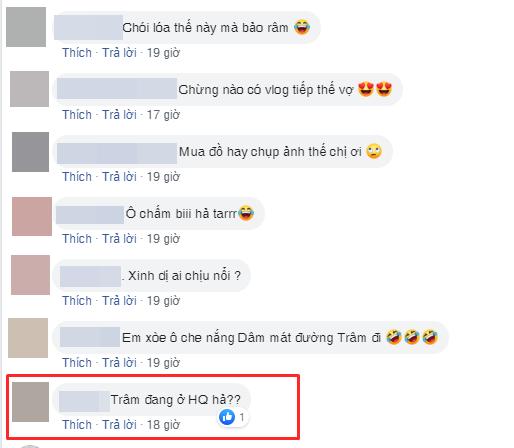Click the laughing emoji after 'bảo râm'
Screen dimensions: 514x448
302,27
